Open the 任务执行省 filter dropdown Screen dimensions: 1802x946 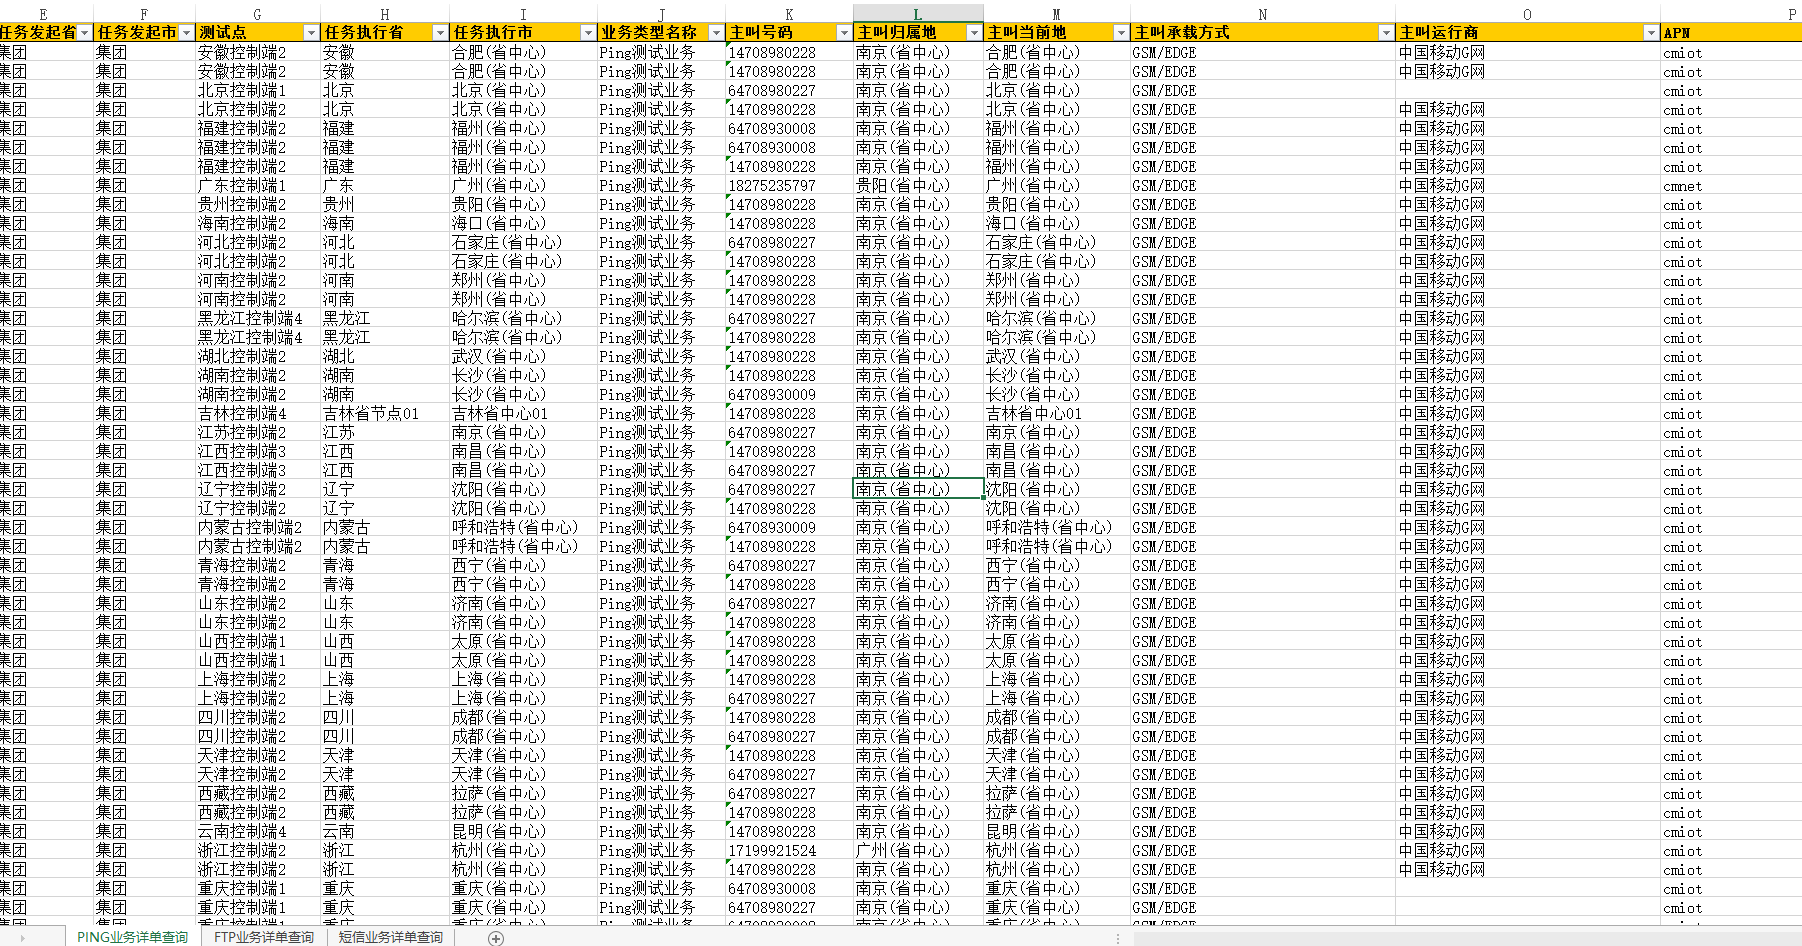[440, 33]
